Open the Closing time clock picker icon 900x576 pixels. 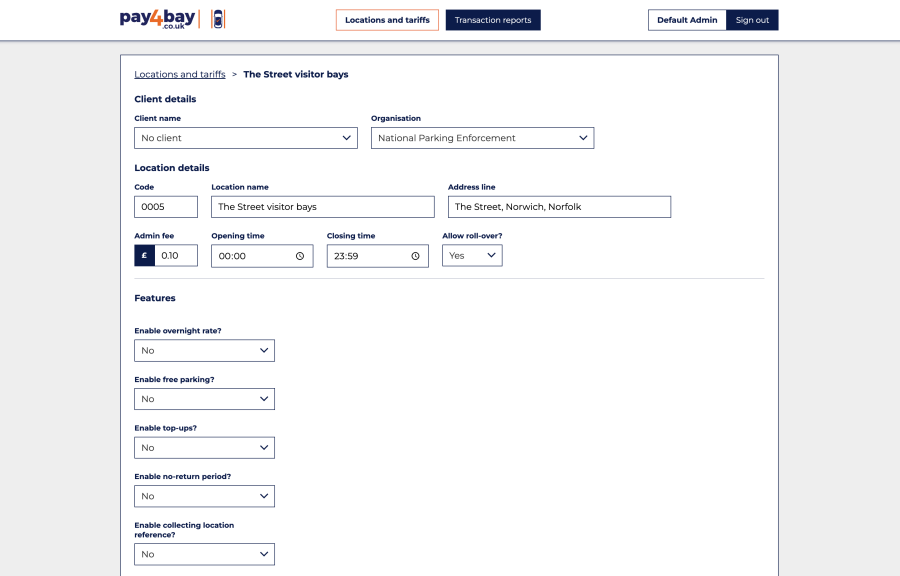416,256
